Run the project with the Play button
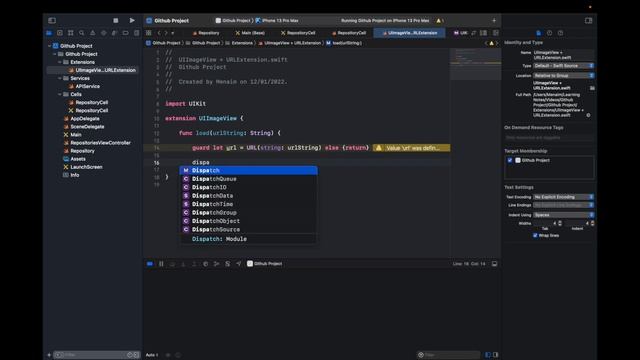Screen dimensions: 640x360 coord(132,20)
